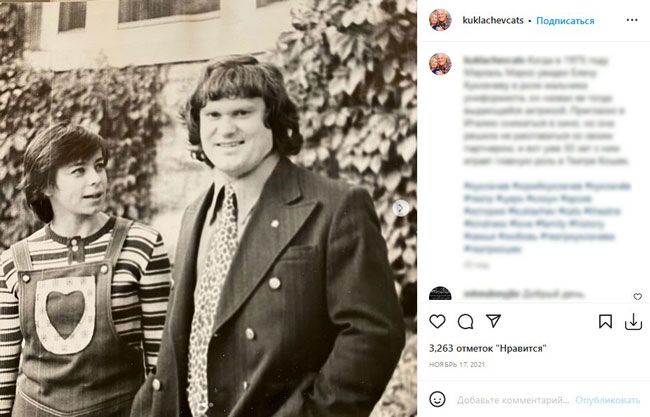
Task: Save post with the bookmark icon
Action: coord(606,322)
